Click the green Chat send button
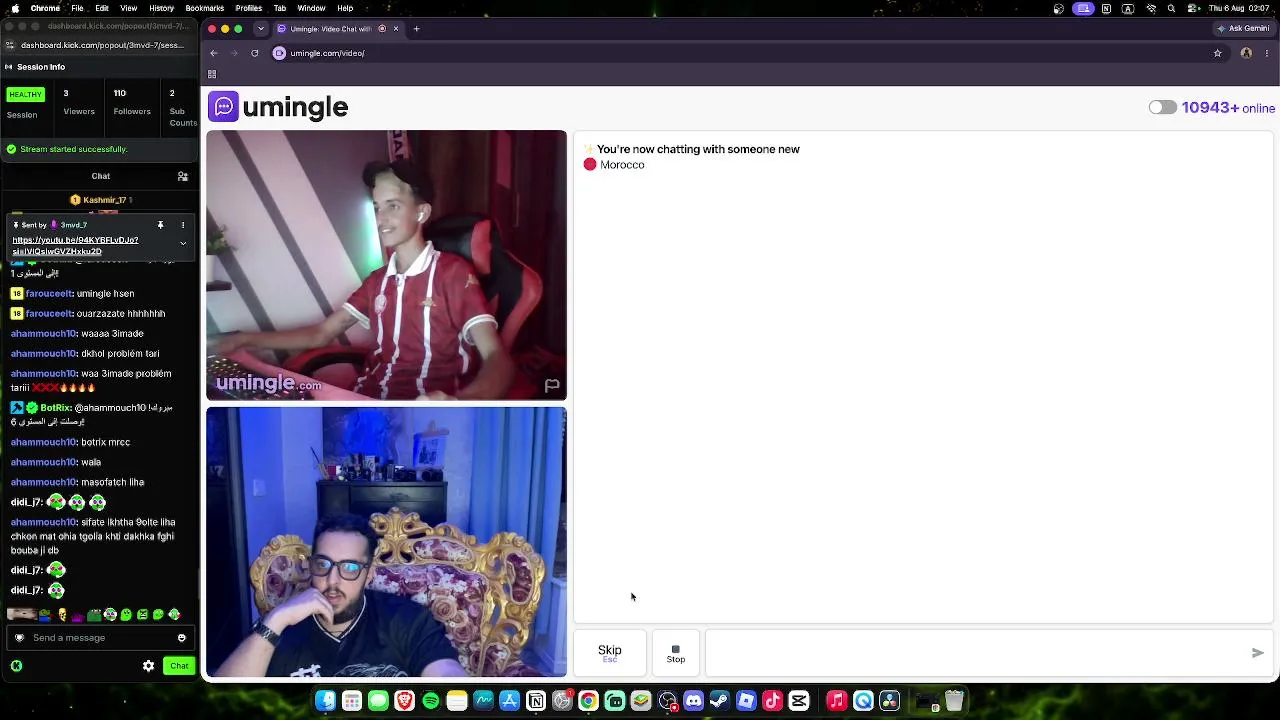 point(179,666)
